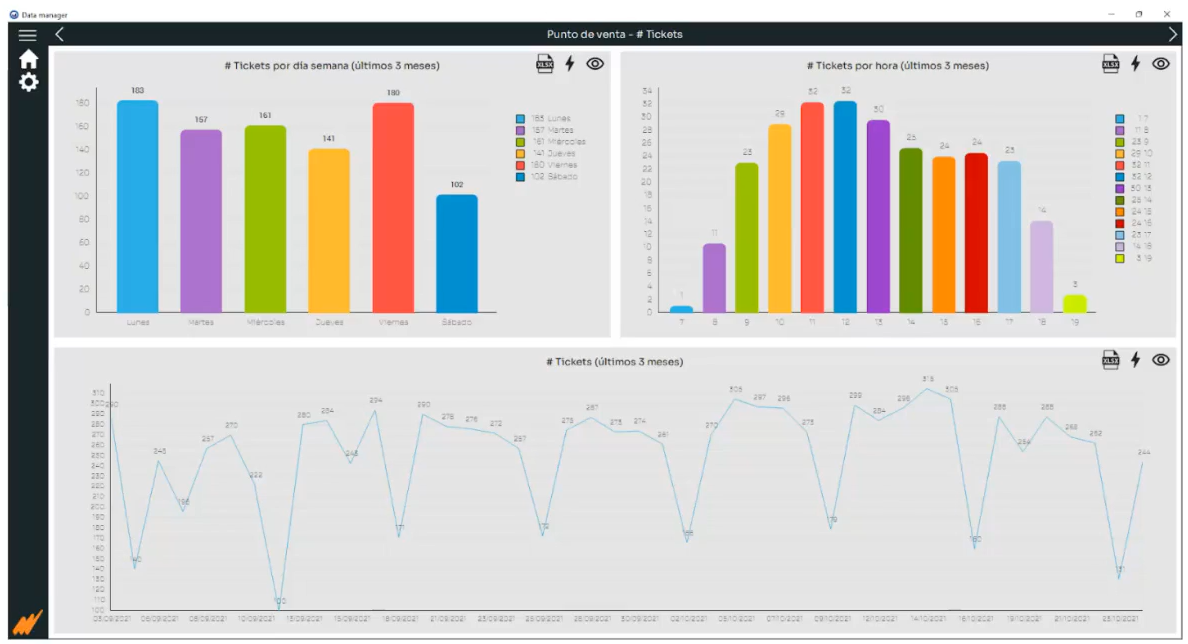The image size is (1188, 644).
Task: Export the 3-month Tickets line chart to XLSX
Action: coord(1110,360)
